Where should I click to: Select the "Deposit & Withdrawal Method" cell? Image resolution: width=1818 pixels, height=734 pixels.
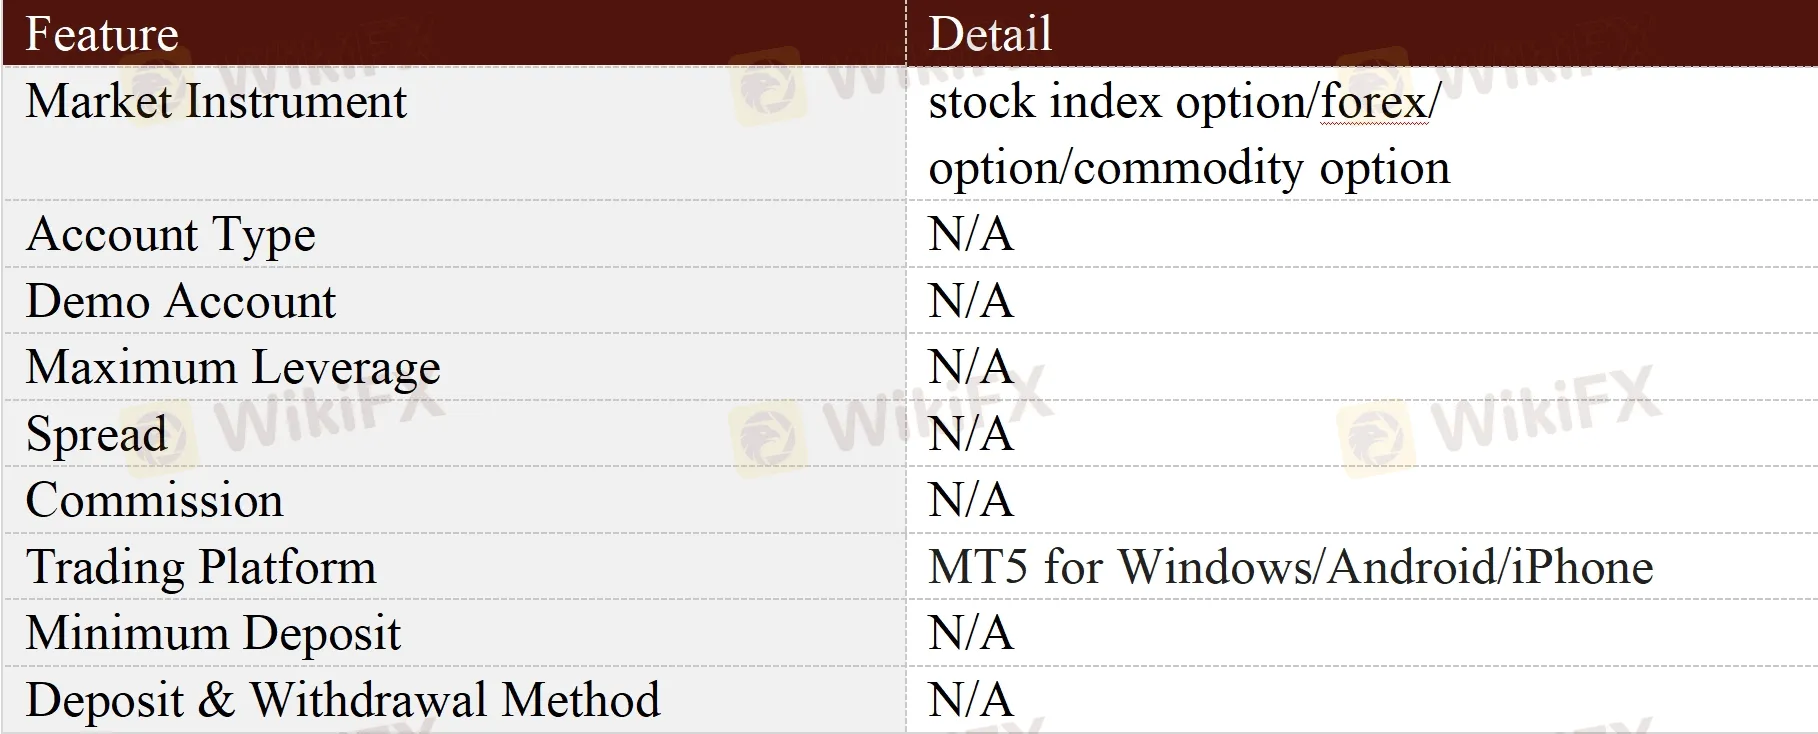343,700
